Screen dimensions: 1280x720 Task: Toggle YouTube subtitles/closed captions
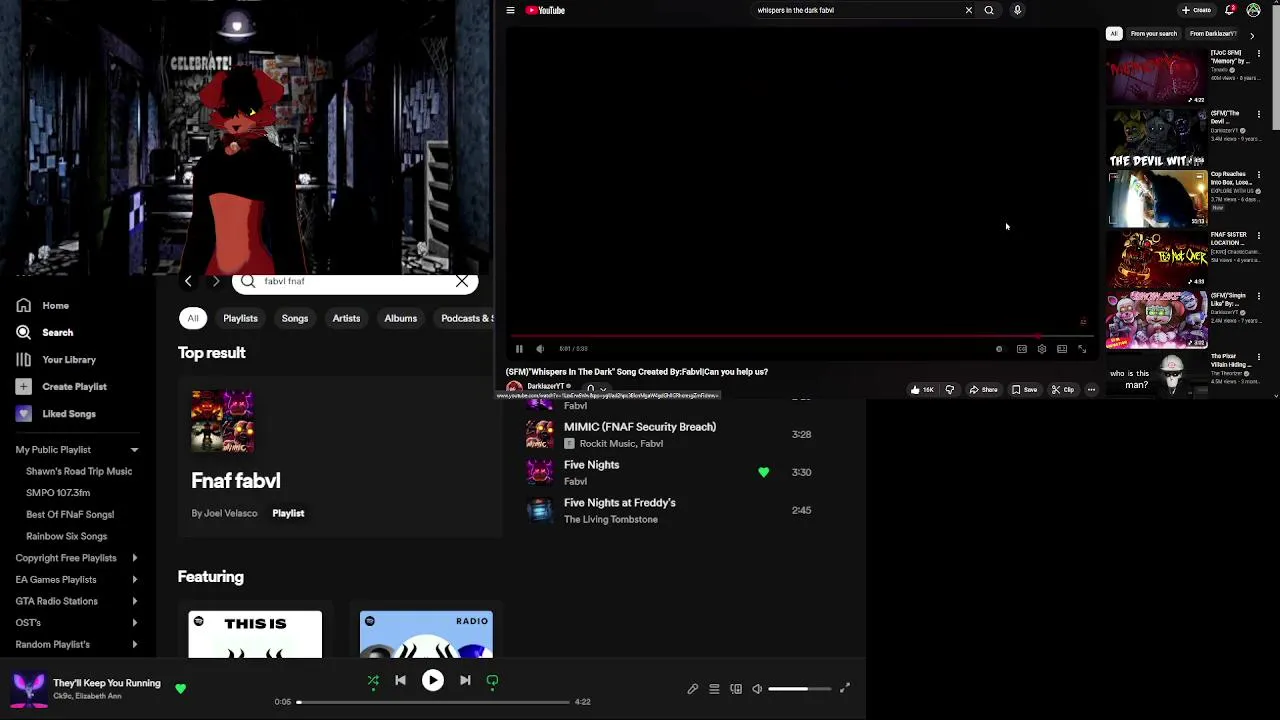pos(1021,349)
